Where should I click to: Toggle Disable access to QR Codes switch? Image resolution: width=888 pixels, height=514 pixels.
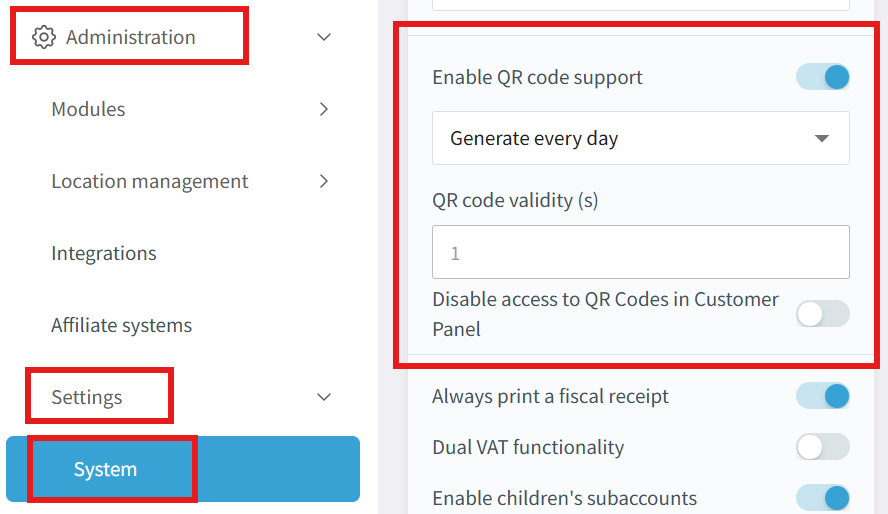coord(823,314)
